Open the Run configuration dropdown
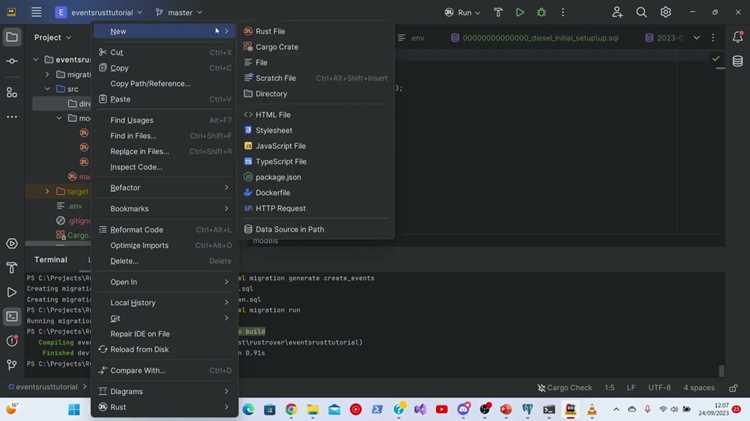 tap(462, 12)
